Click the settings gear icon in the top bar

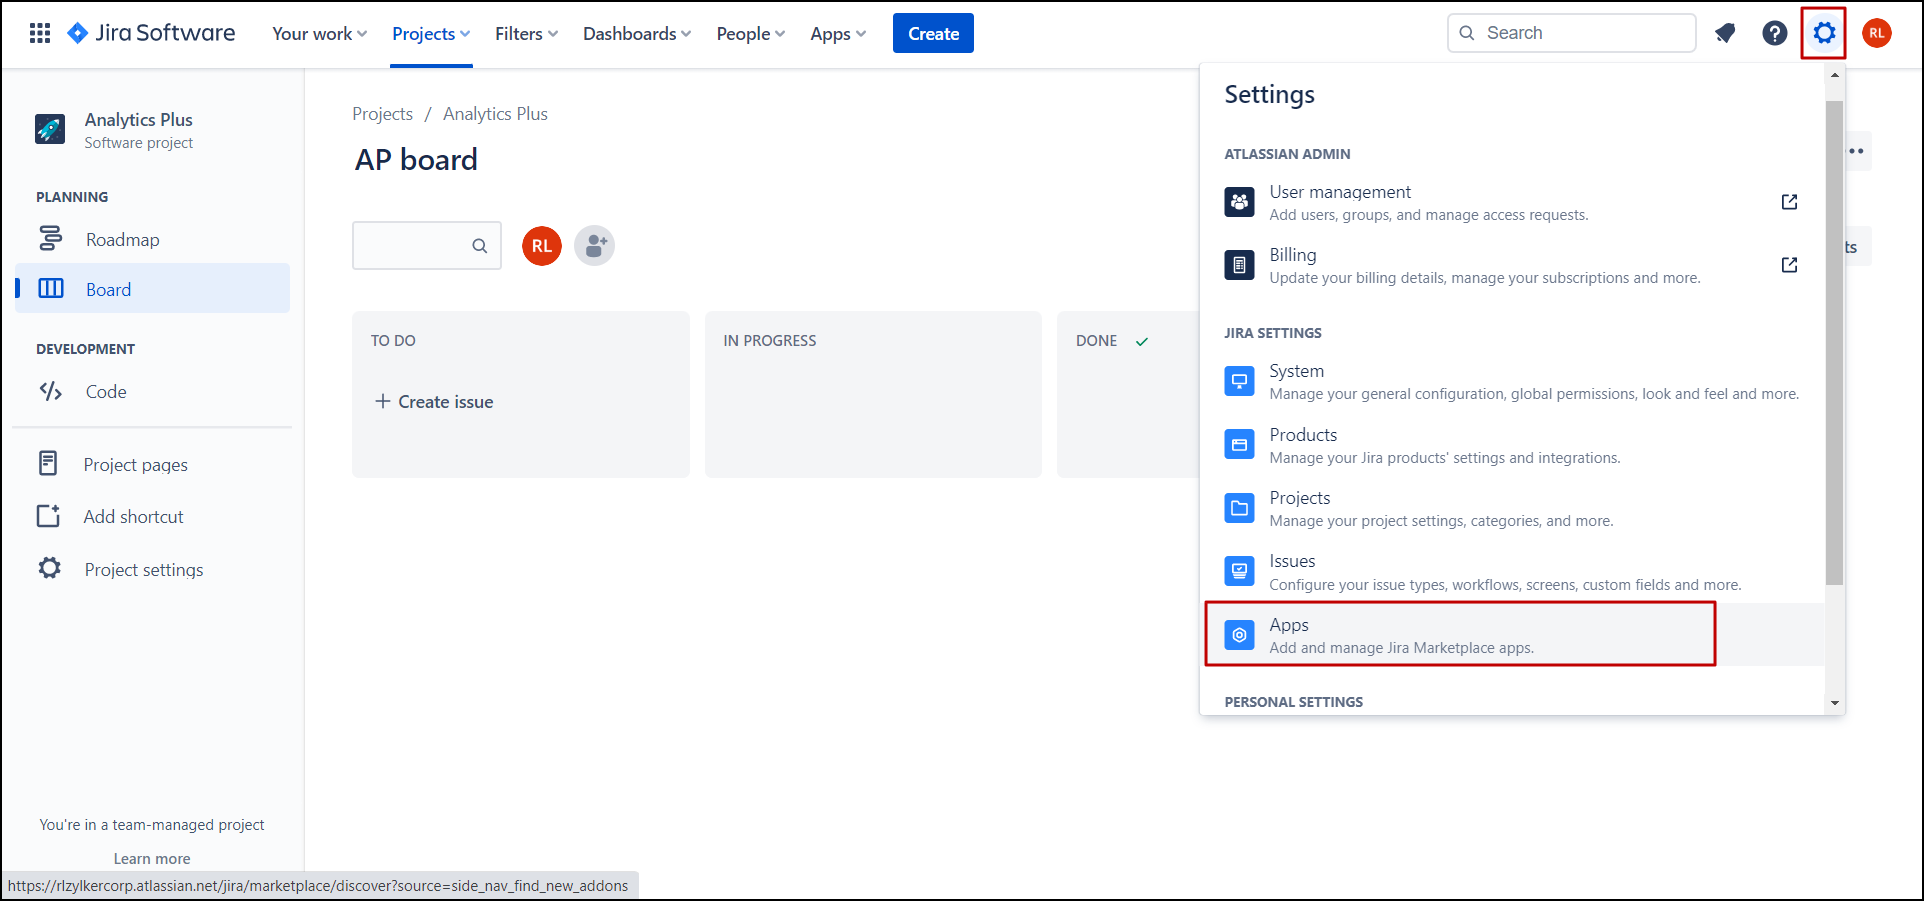[x=1824, y=33]
